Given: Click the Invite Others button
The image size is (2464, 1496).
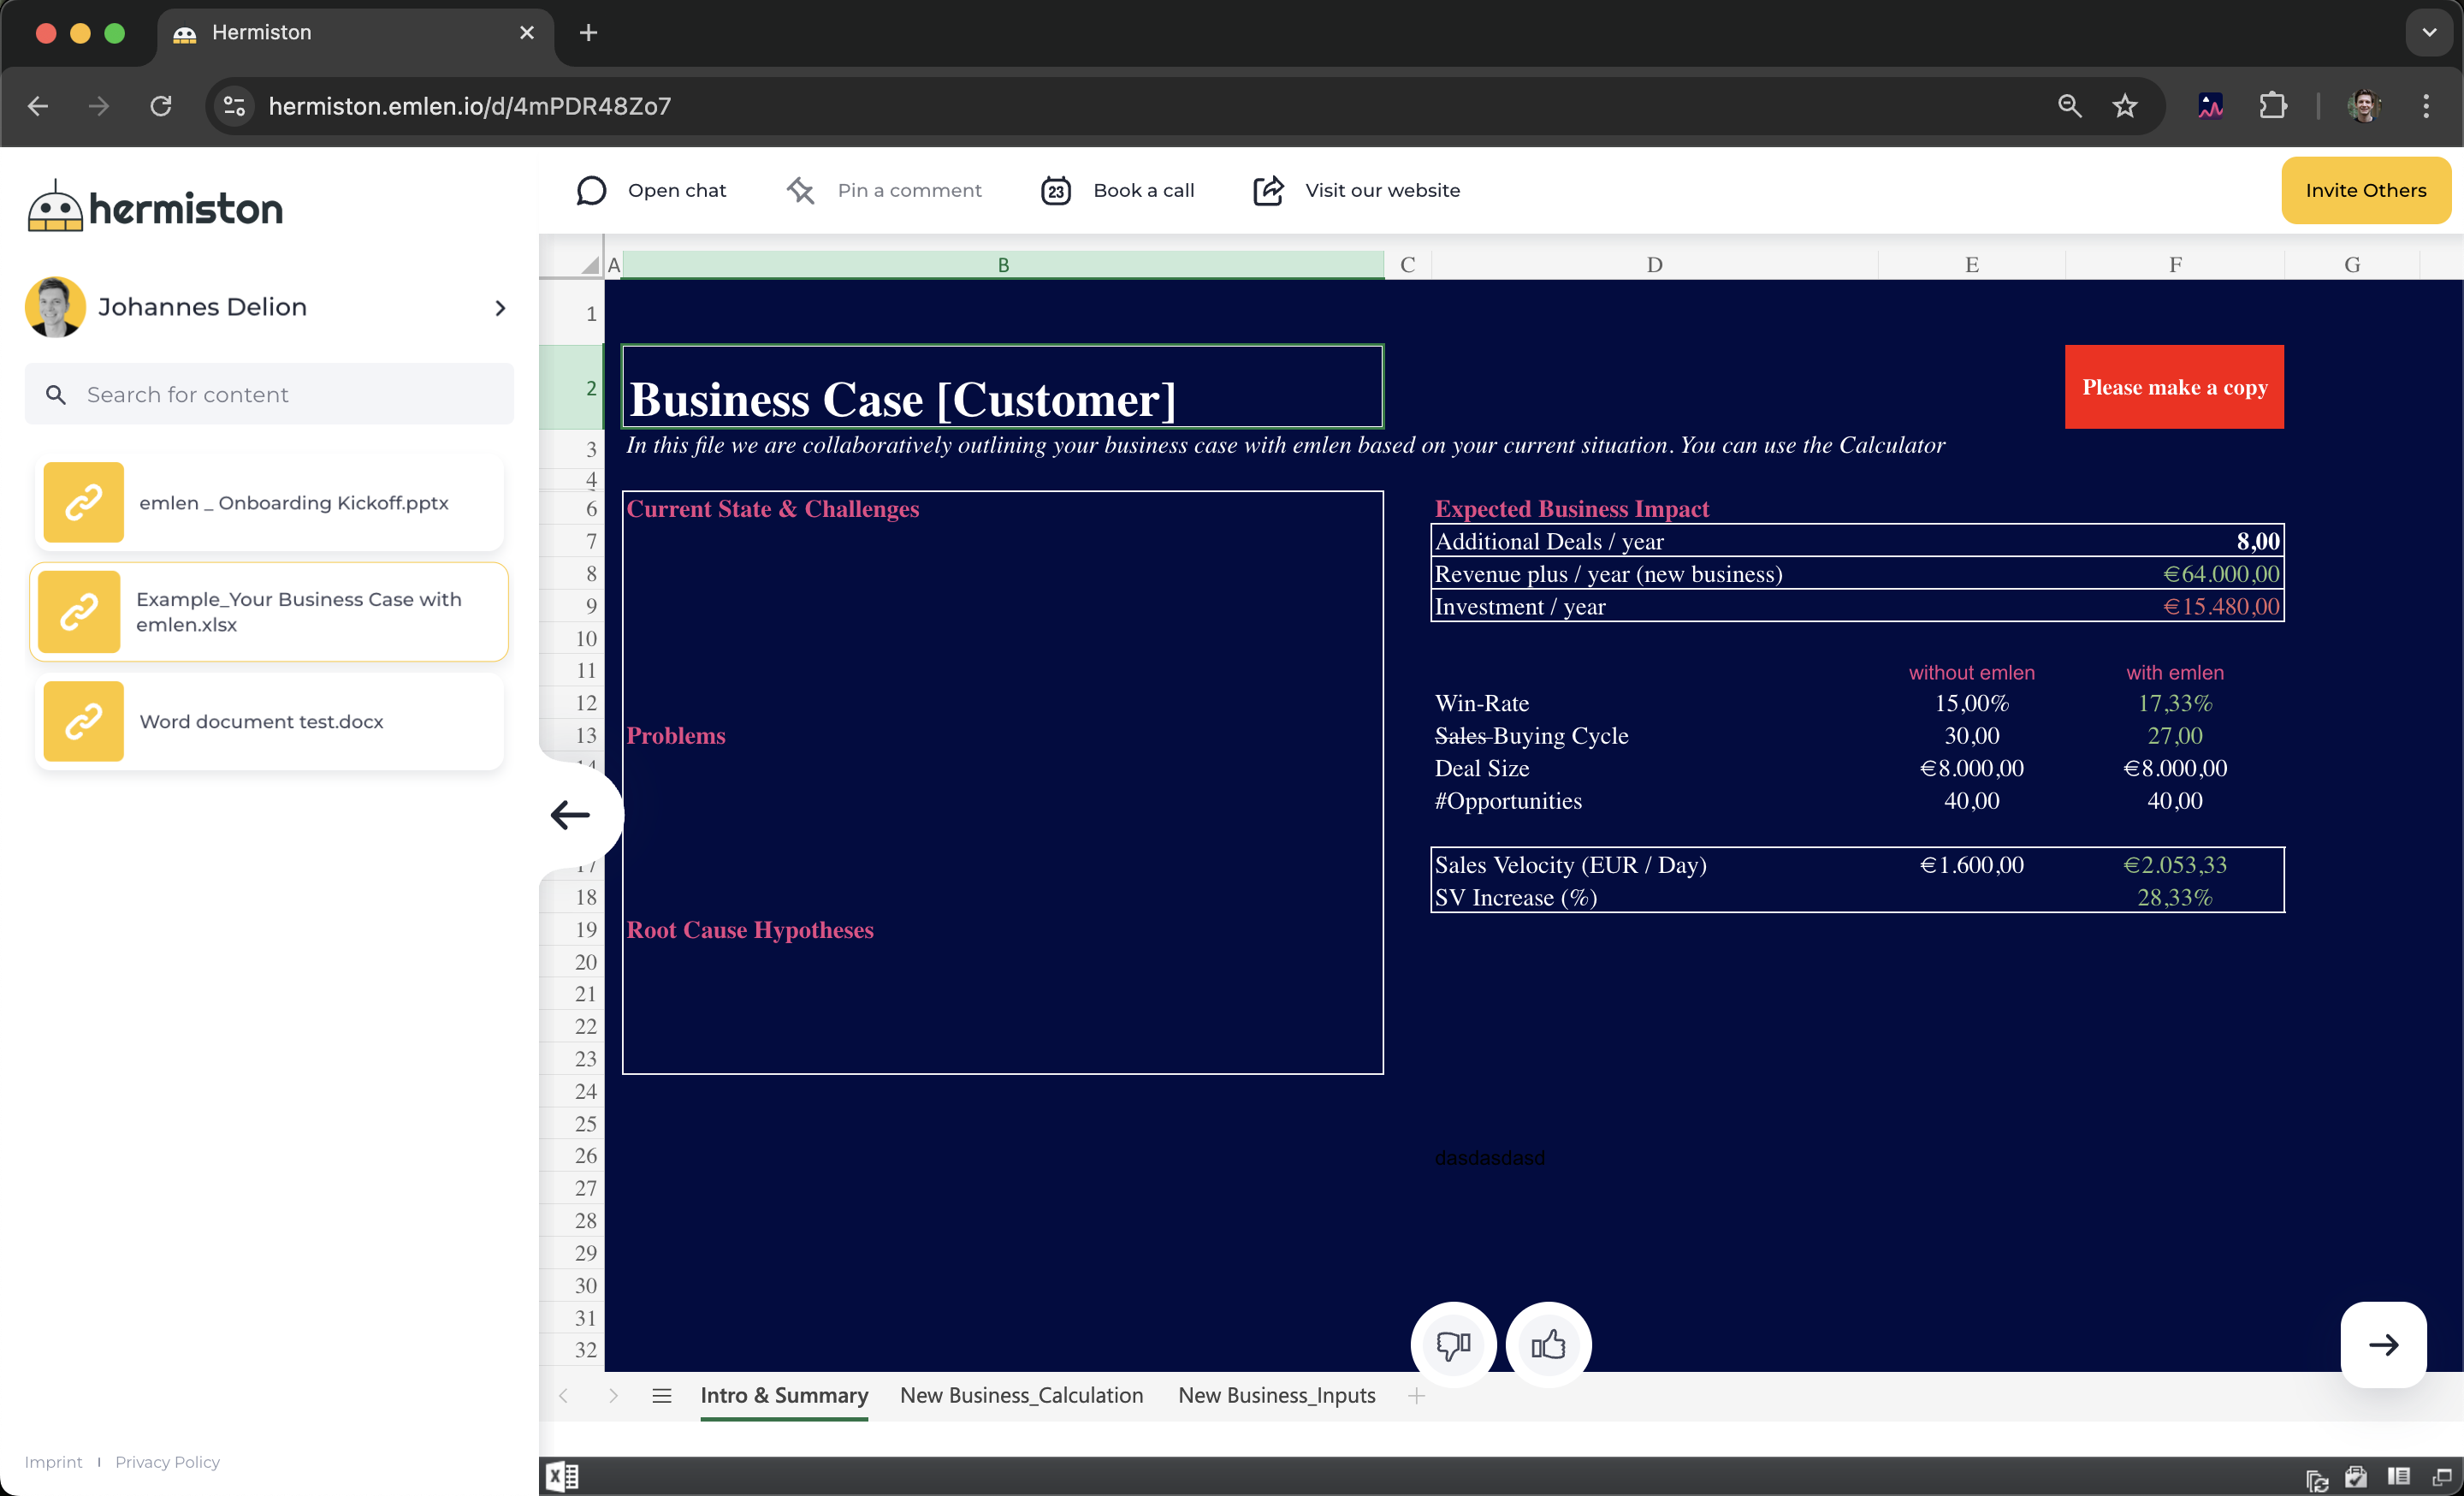Looking at the screenshot, I should (2365, 190).
